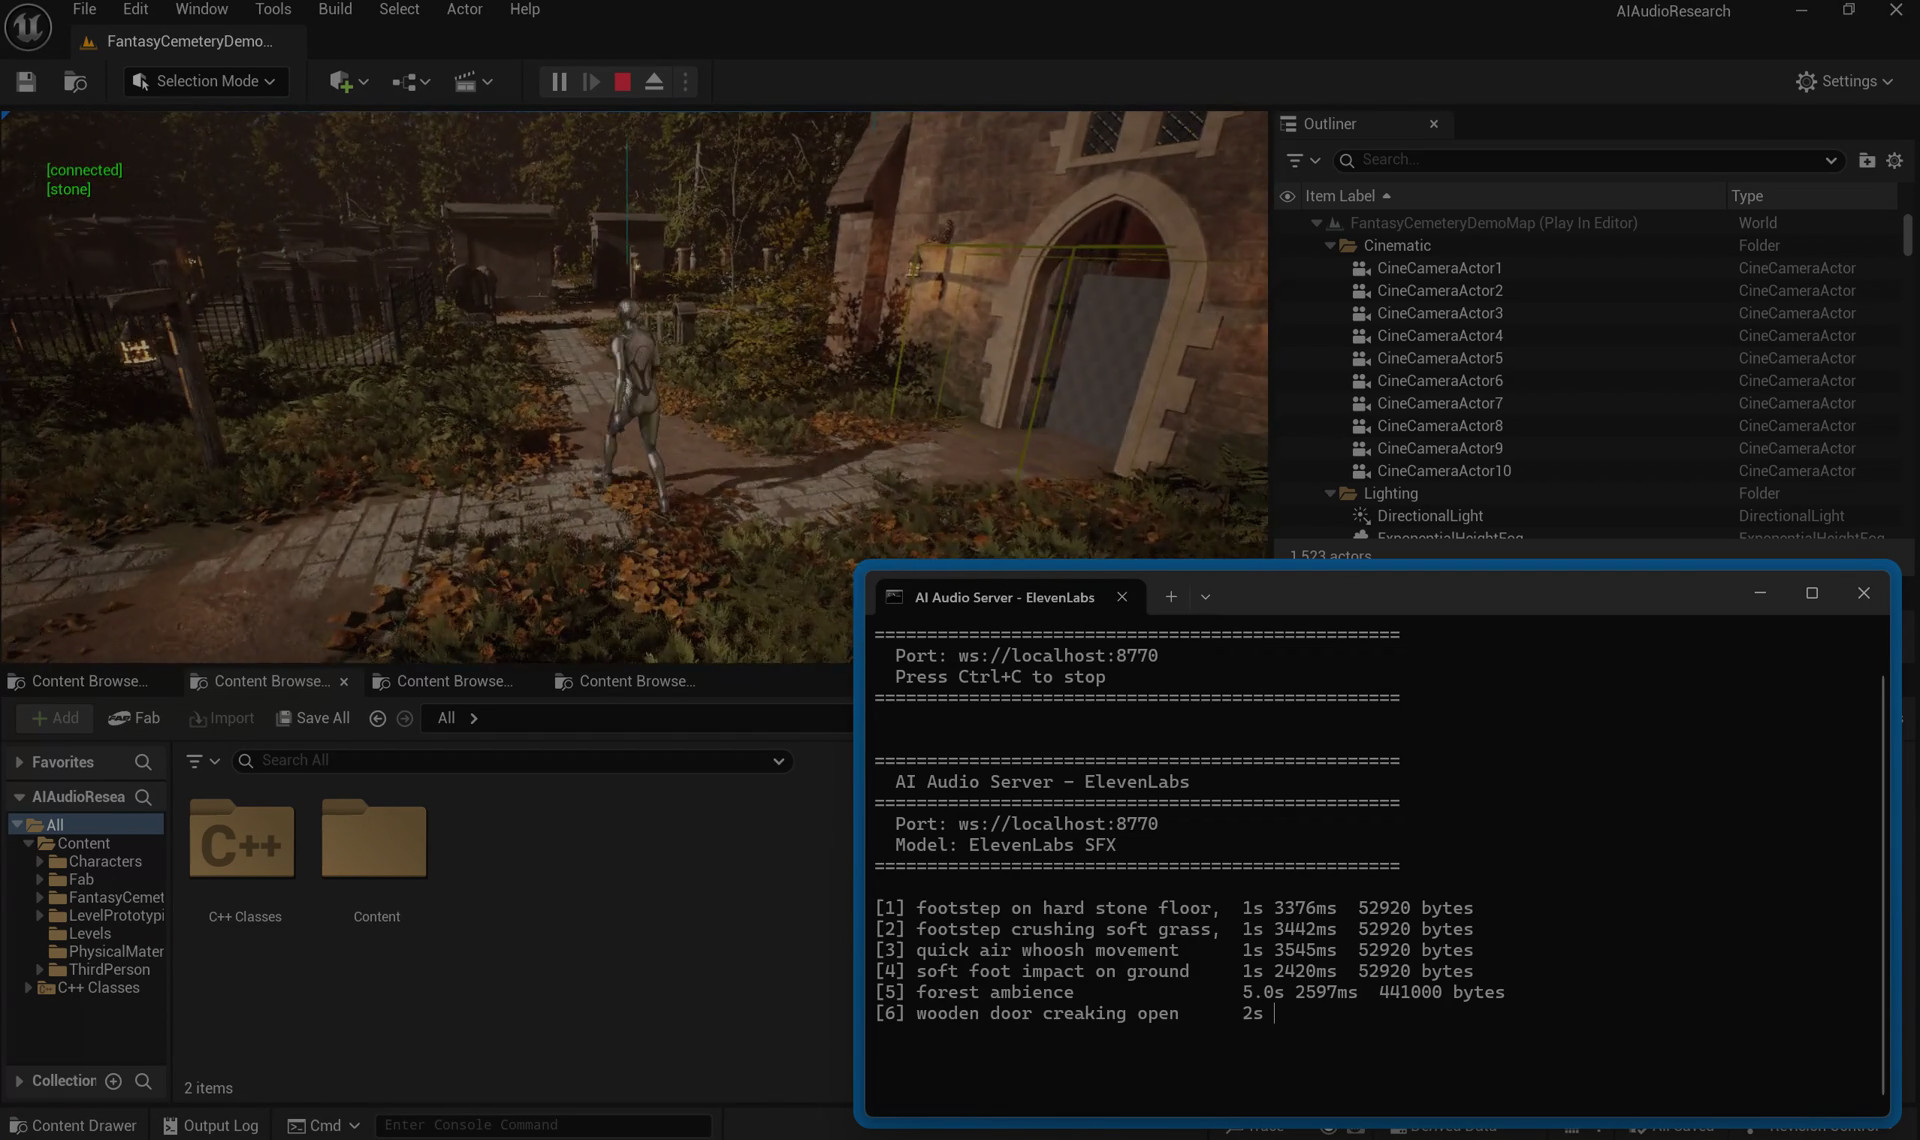Screen dimensions: 1920x1140
Task: Open the Select menu
Action: (x=399, y=9)
